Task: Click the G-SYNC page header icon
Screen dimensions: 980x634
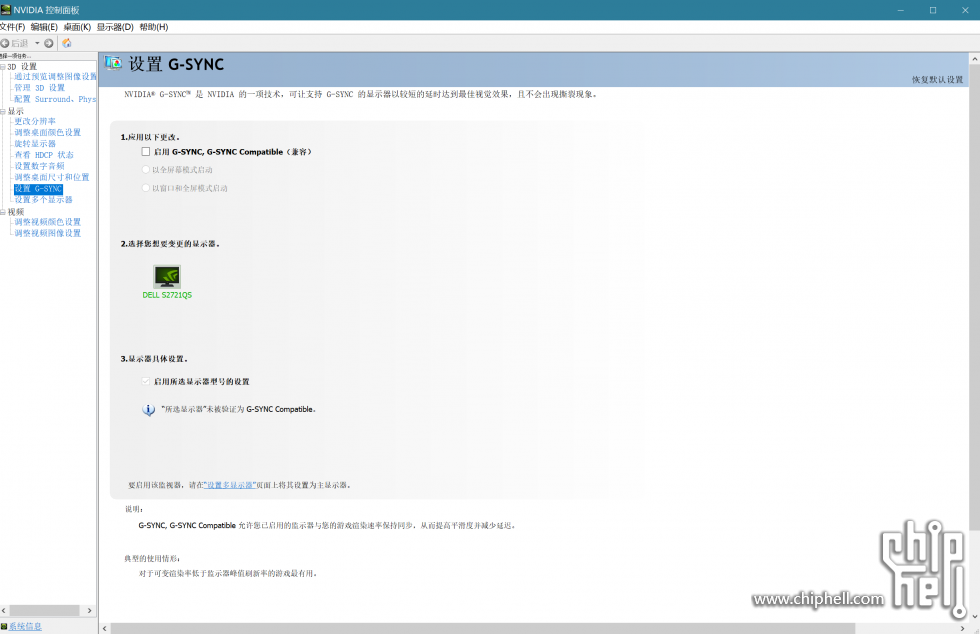Action: (x=113, y=63)
